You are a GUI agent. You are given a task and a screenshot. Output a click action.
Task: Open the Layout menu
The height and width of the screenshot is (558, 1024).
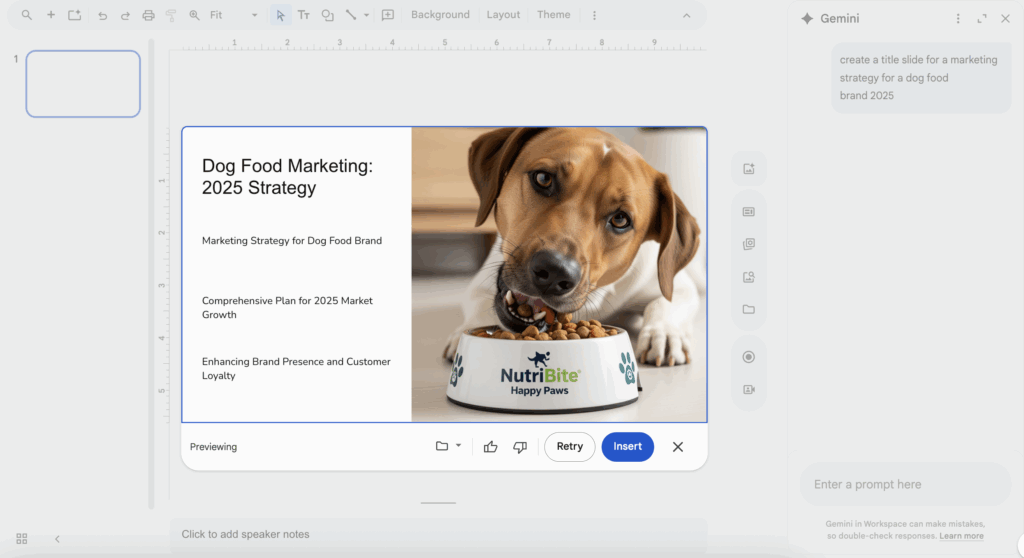(x=503, y=15)
